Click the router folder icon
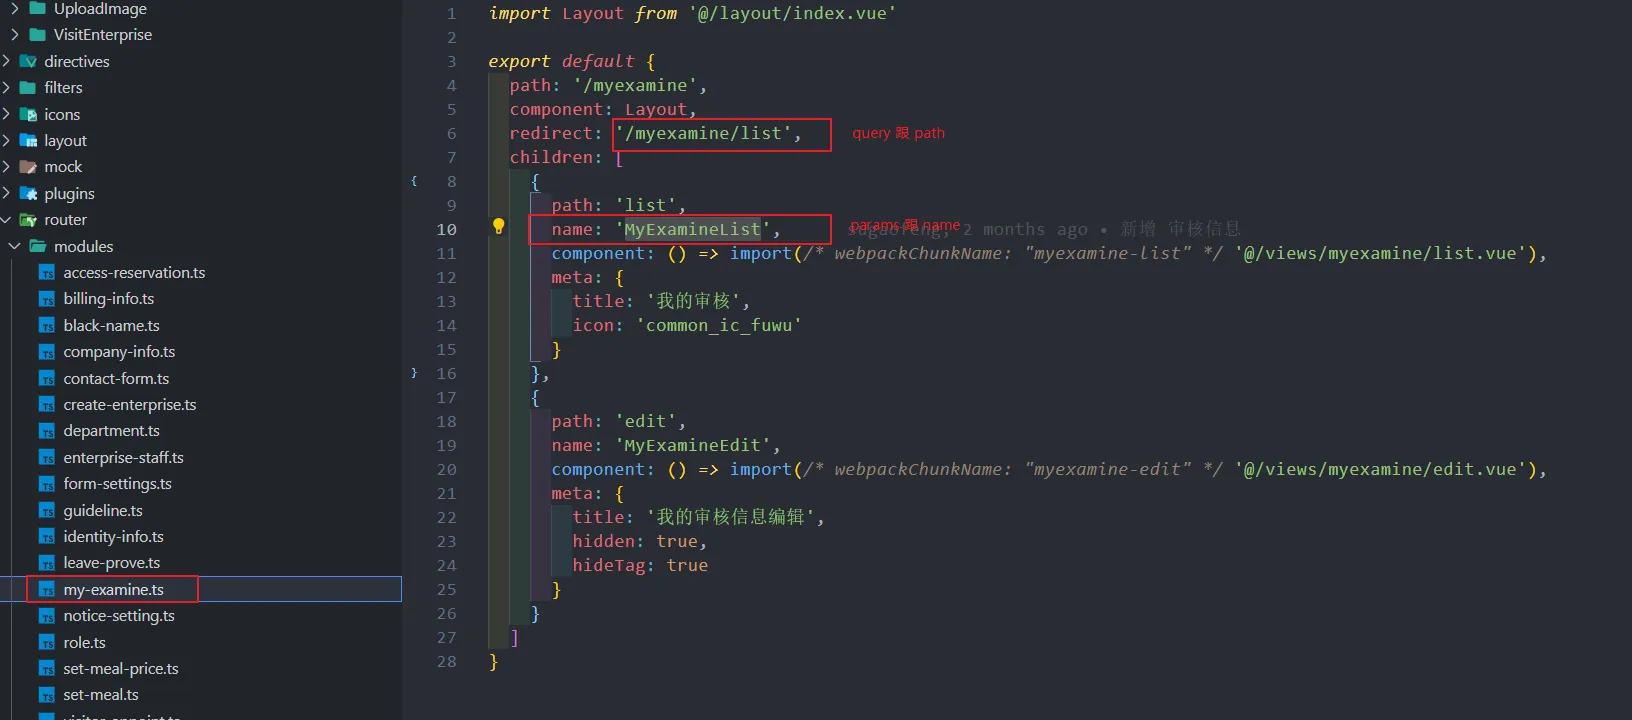 tap(29, 220)
